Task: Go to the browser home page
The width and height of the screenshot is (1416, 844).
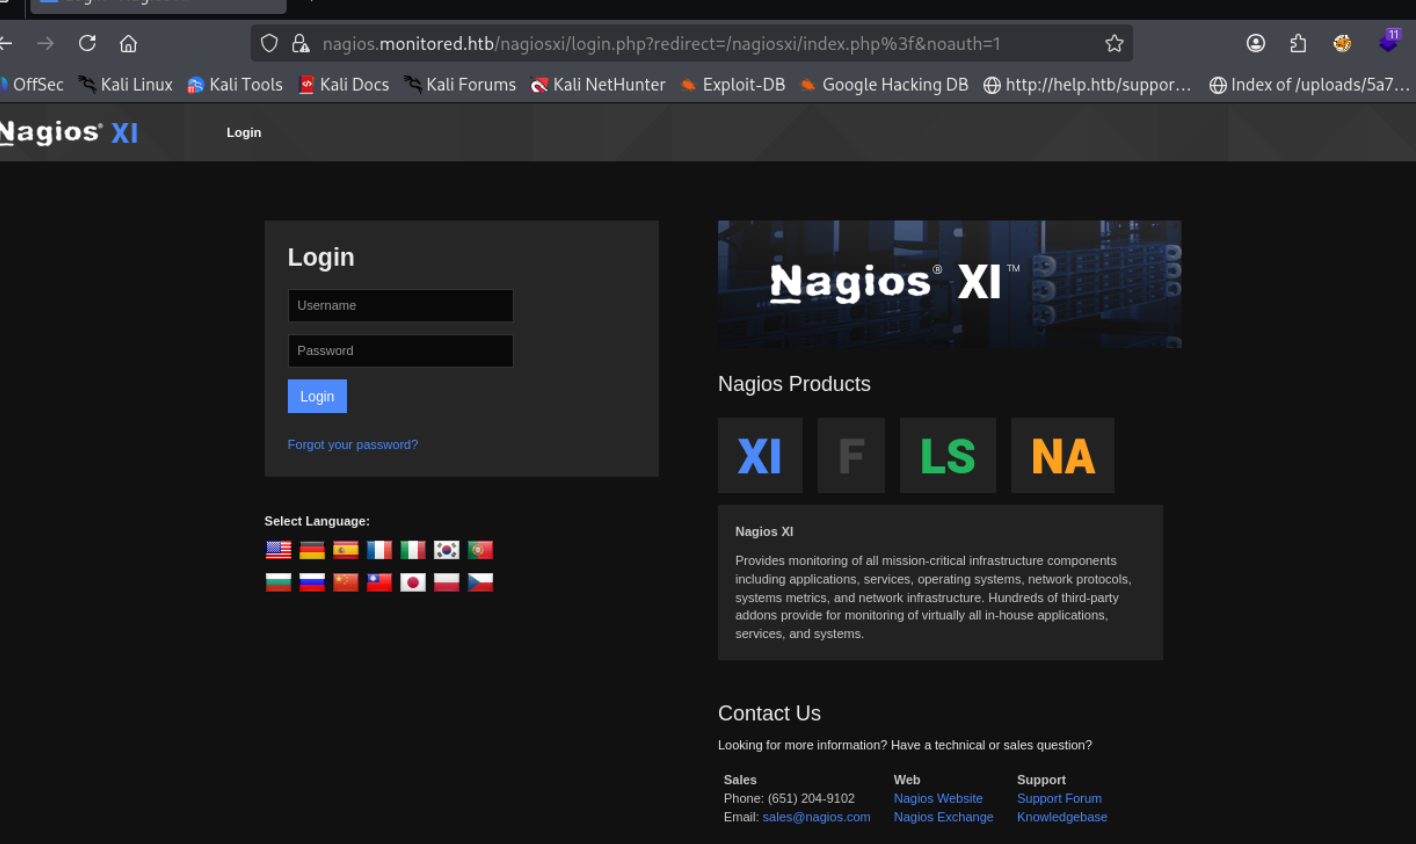Action: coord(128,43)
